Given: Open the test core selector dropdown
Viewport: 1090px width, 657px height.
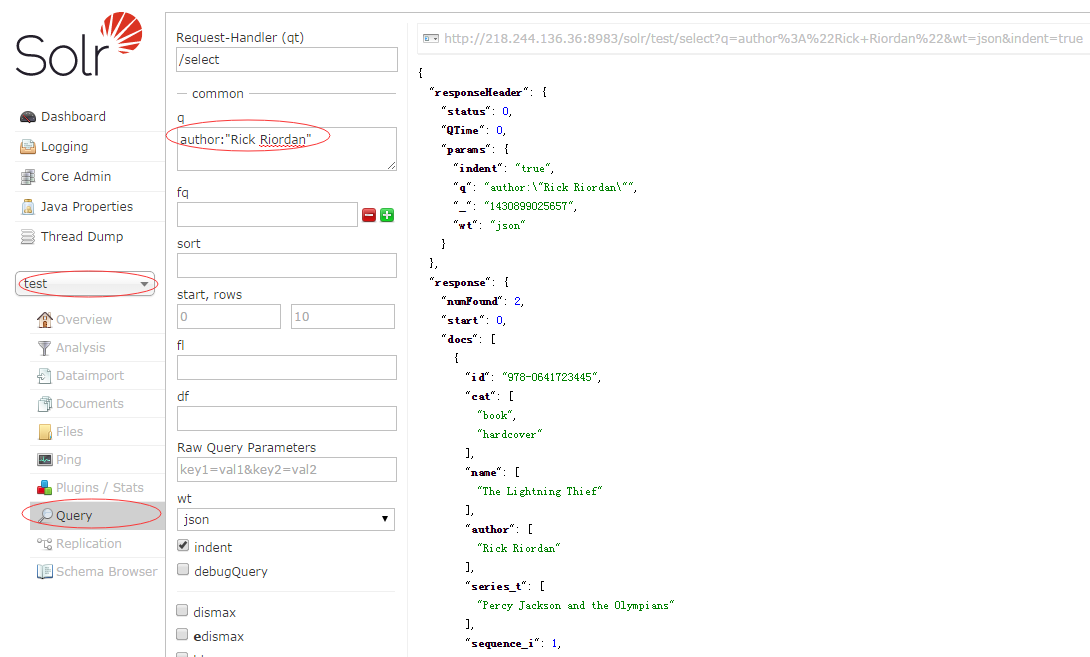Looking at the screenshot, I should 86,284.
